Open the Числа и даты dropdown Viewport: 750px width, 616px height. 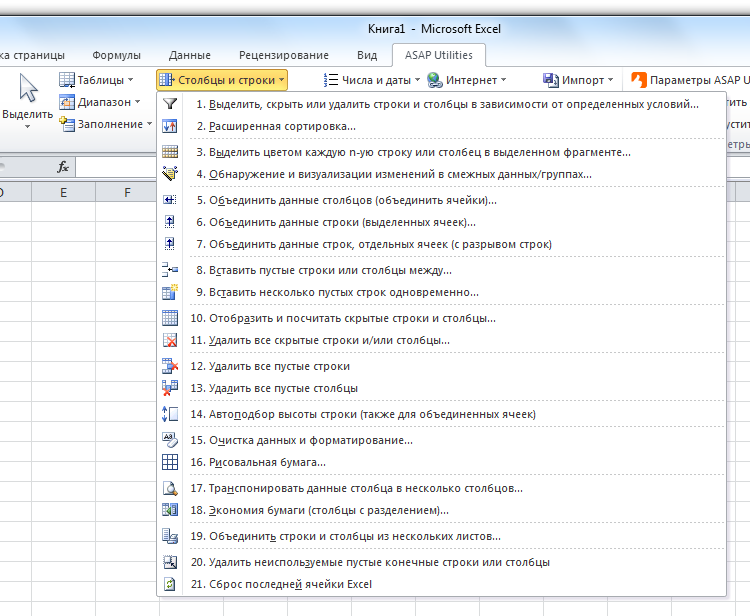(372, 80)
